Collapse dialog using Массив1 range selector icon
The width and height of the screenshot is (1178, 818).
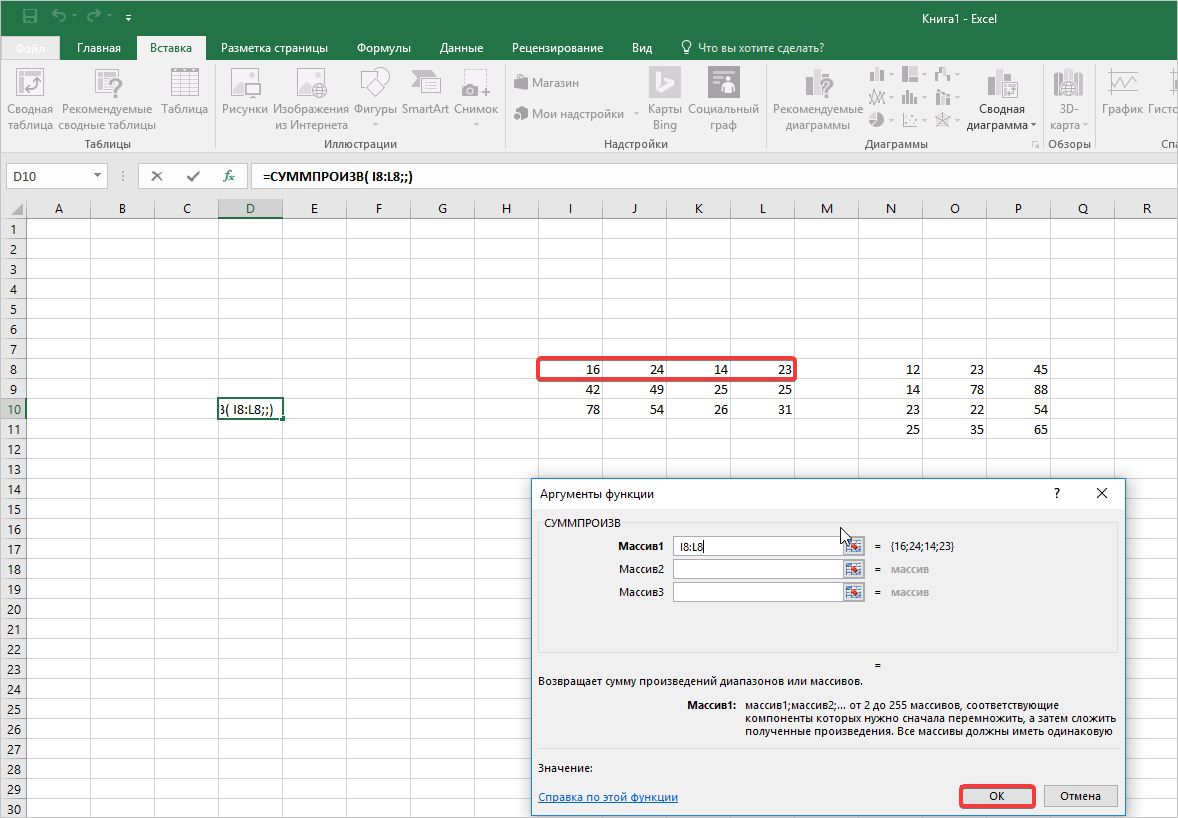(x=853, y=546)
